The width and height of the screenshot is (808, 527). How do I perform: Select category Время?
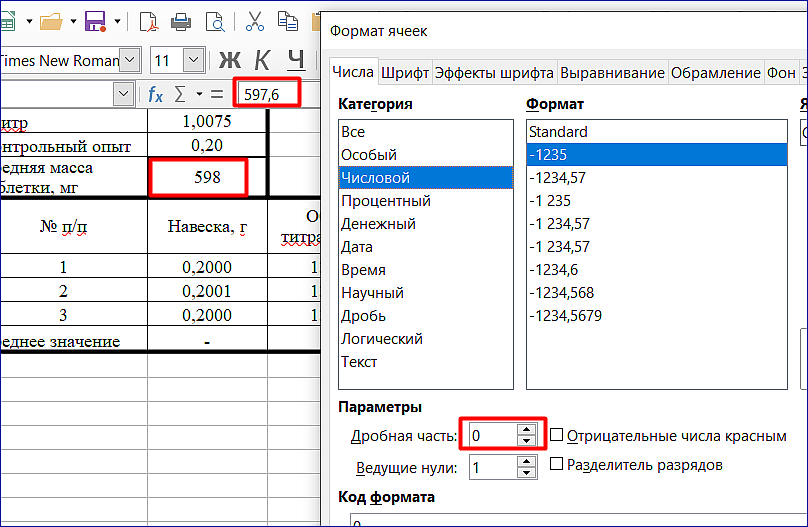(426, 269)
